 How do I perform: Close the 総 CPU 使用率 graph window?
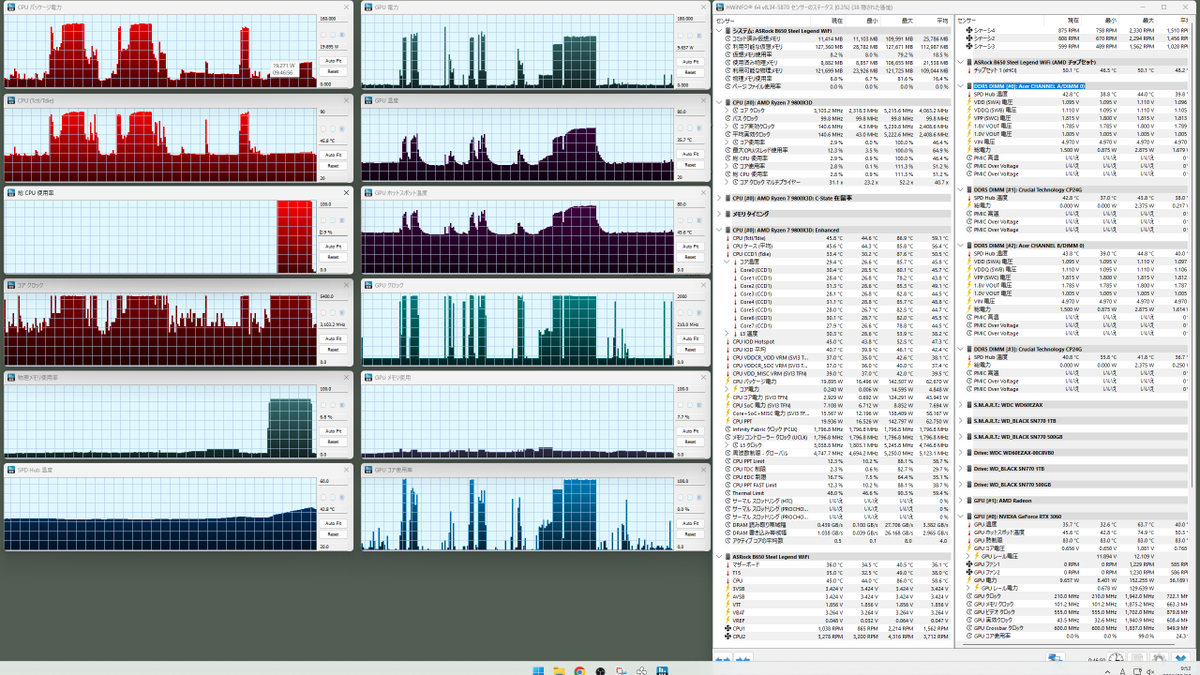346,193
